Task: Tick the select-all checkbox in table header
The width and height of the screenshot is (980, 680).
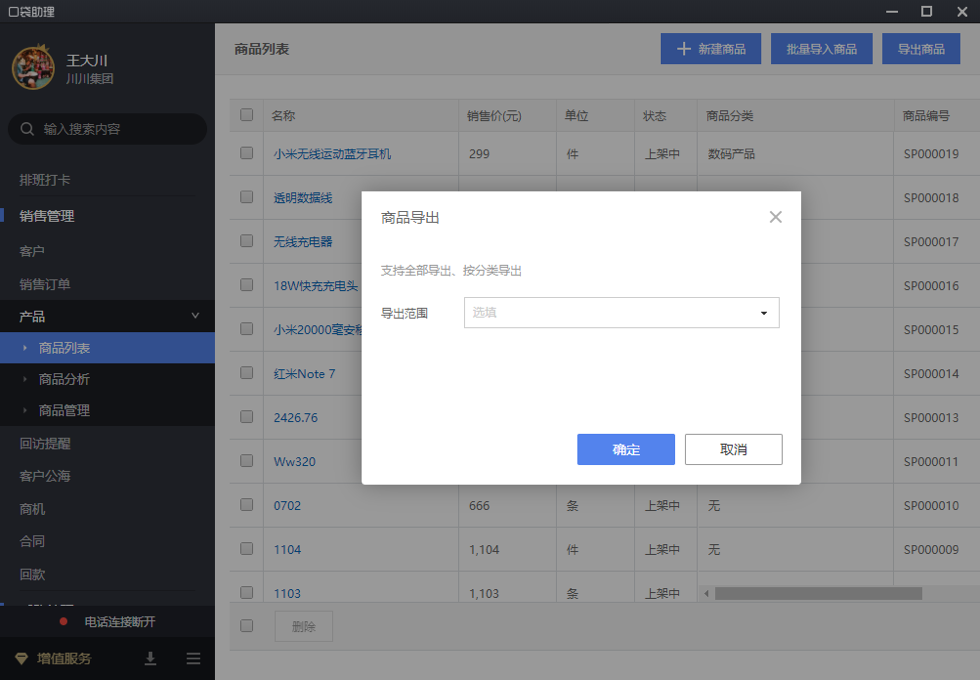Action: [x=247, y=115]
